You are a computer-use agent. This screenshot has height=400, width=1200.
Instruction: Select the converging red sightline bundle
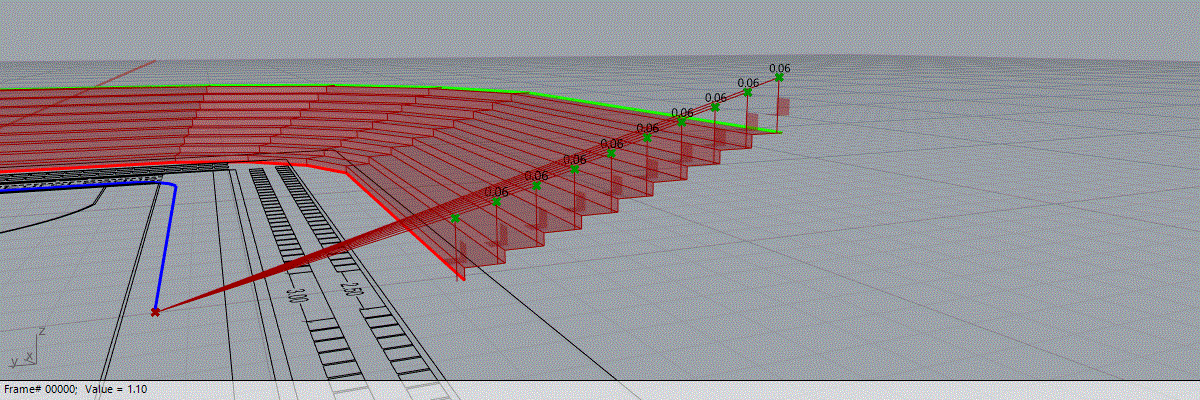pyautogui.click(x=300, y=264)
